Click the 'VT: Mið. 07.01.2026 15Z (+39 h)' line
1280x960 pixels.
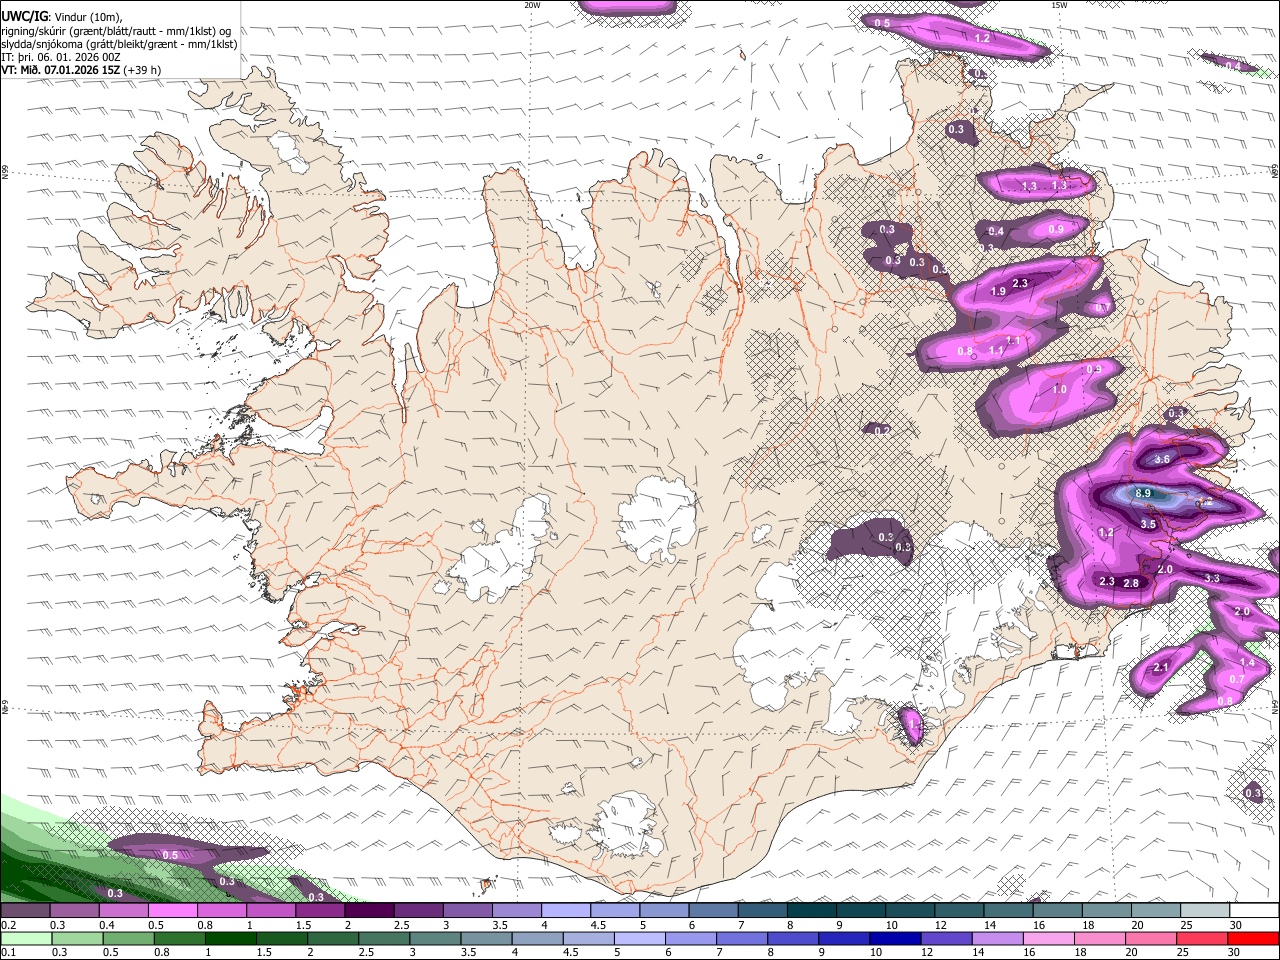81,71
